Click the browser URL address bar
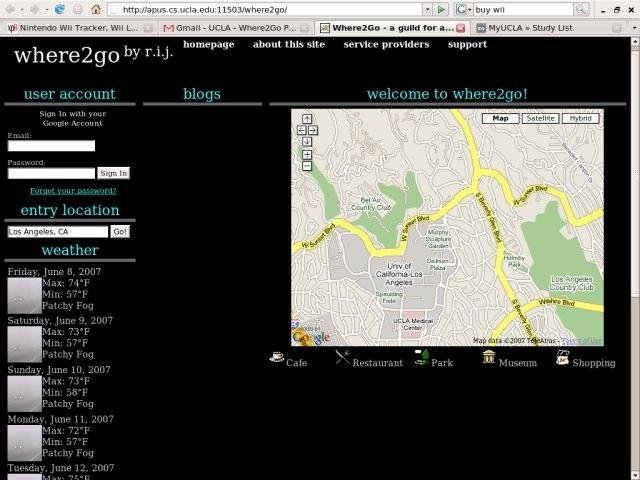Viewport: 640px width, 480px height. click(265, 9)
